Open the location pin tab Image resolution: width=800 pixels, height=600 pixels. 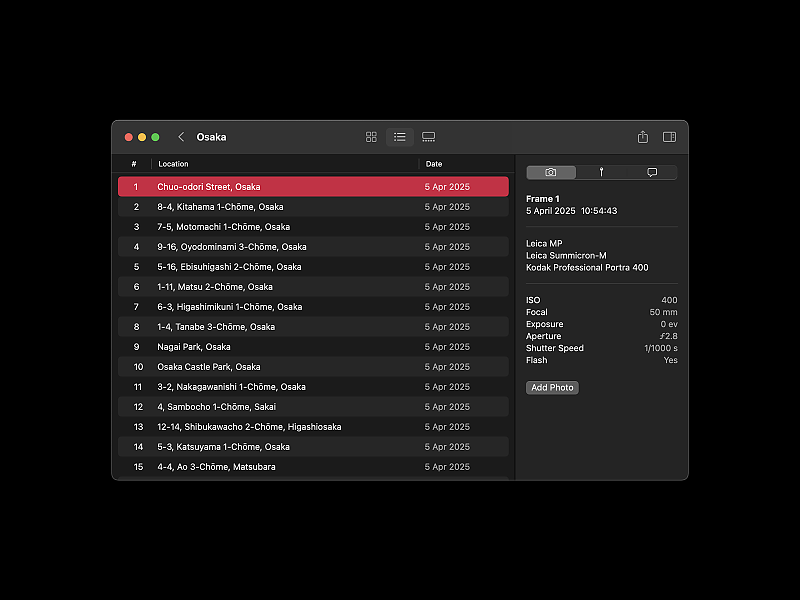tap(601, 172)
